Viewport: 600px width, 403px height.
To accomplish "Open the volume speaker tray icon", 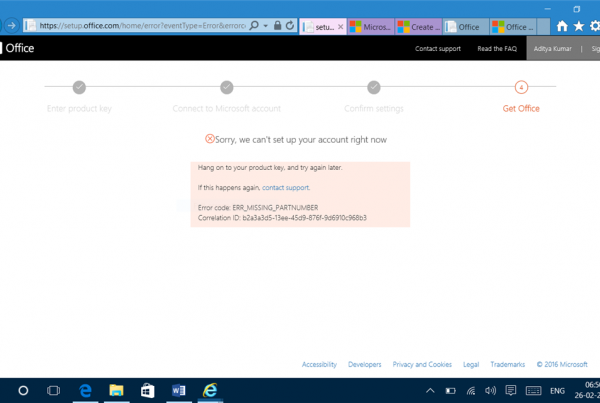I will pyautogui.click(x=490, y=391).
